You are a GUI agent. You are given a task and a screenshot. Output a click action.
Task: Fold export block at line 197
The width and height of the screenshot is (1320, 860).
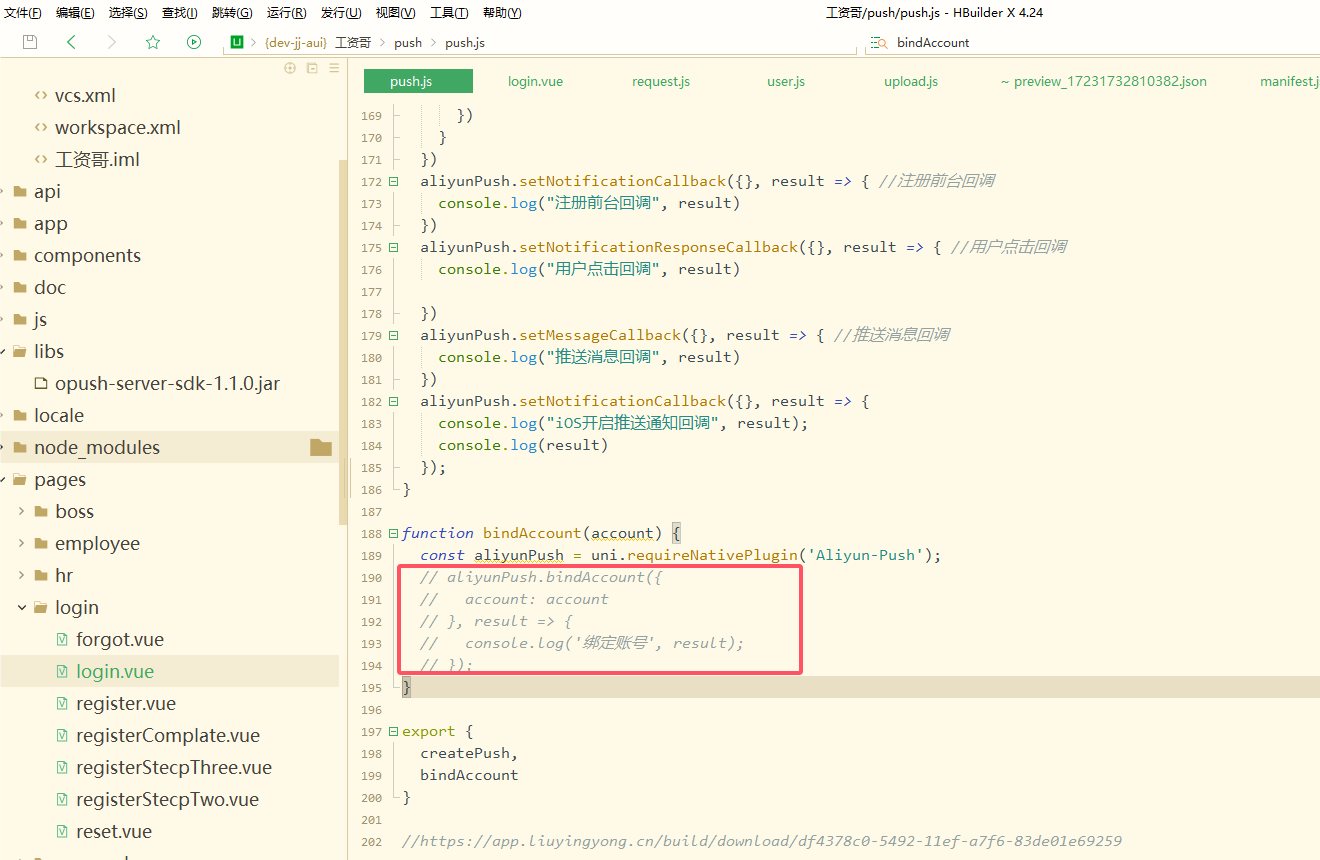393,732
